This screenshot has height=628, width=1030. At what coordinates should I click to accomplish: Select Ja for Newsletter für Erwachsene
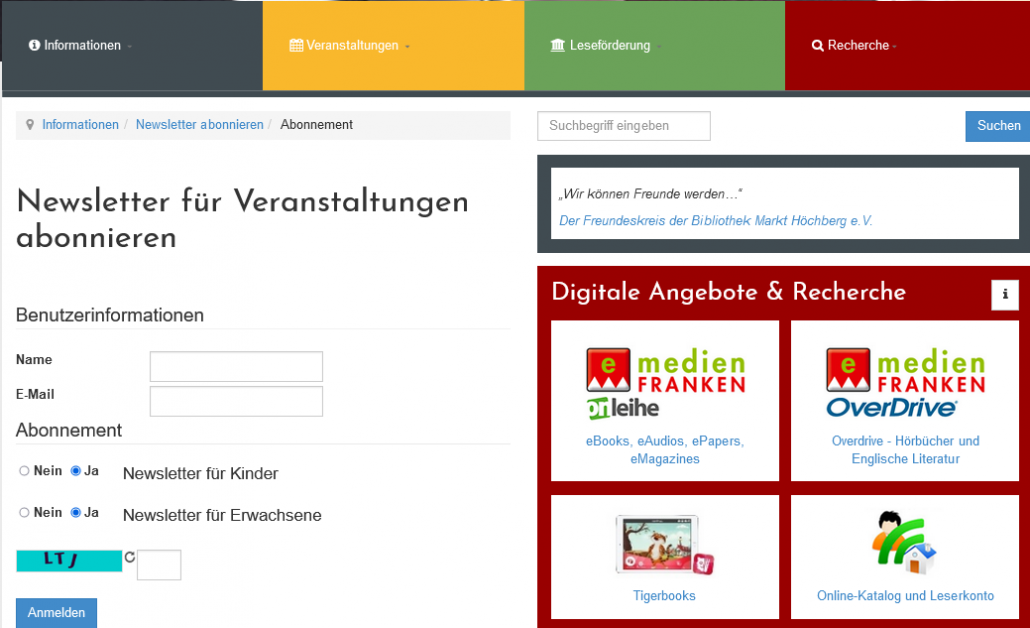(75, 513)
